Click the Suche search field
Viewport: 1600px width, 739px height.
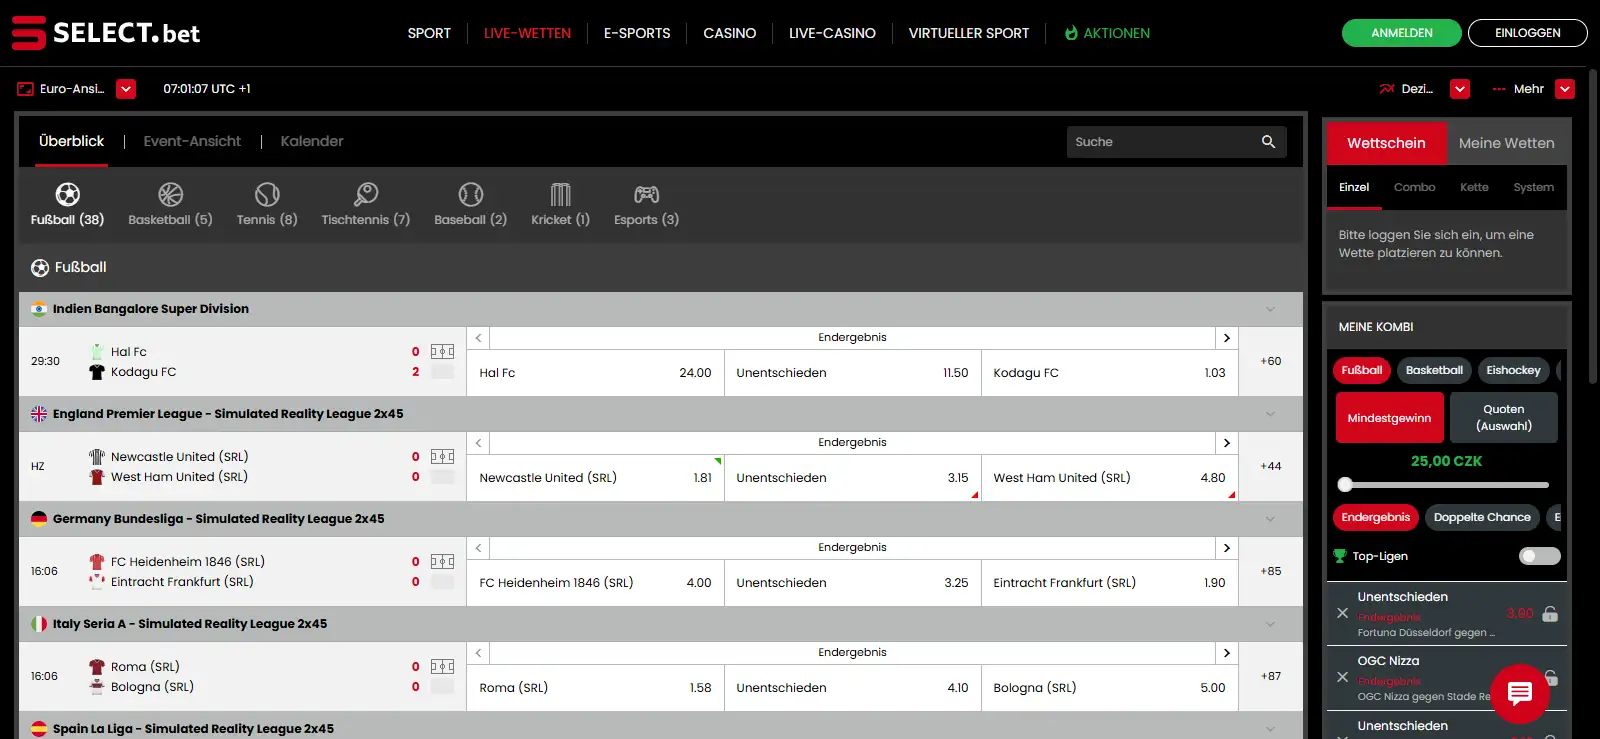point(1176,142)
